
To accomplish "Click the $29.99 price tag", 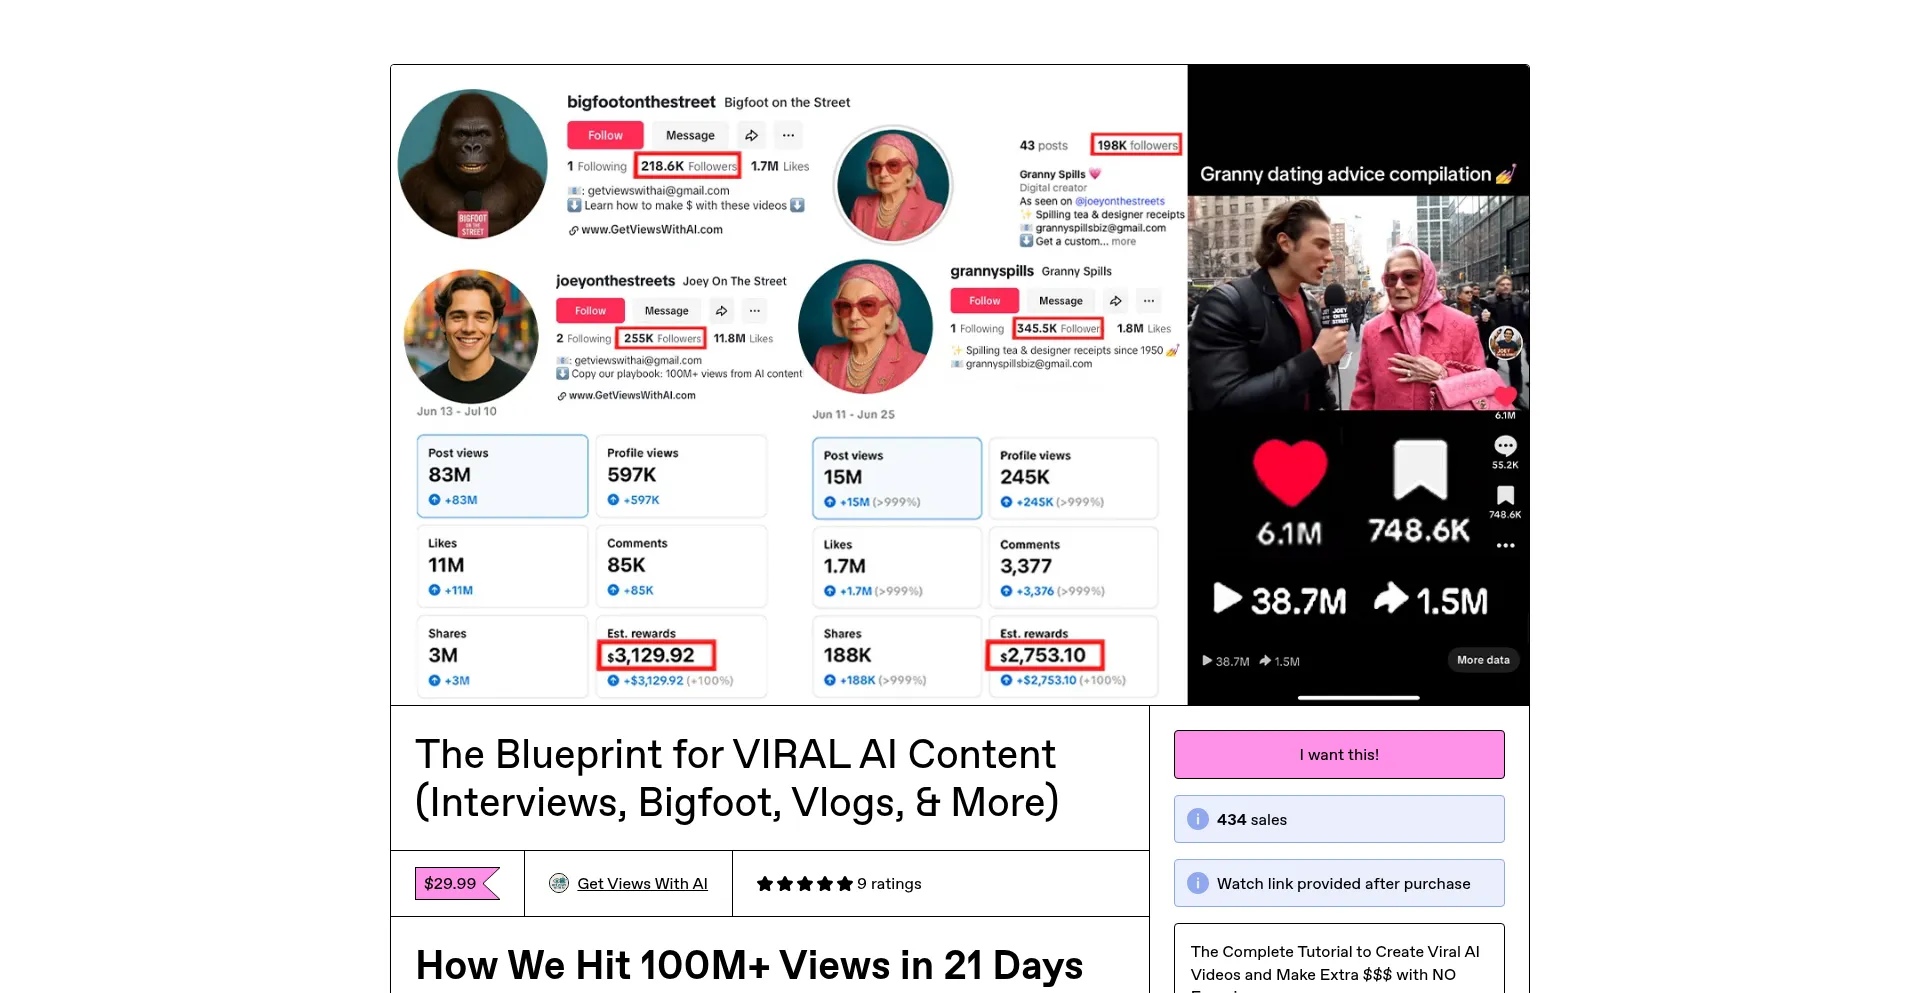I will point(457,883).
